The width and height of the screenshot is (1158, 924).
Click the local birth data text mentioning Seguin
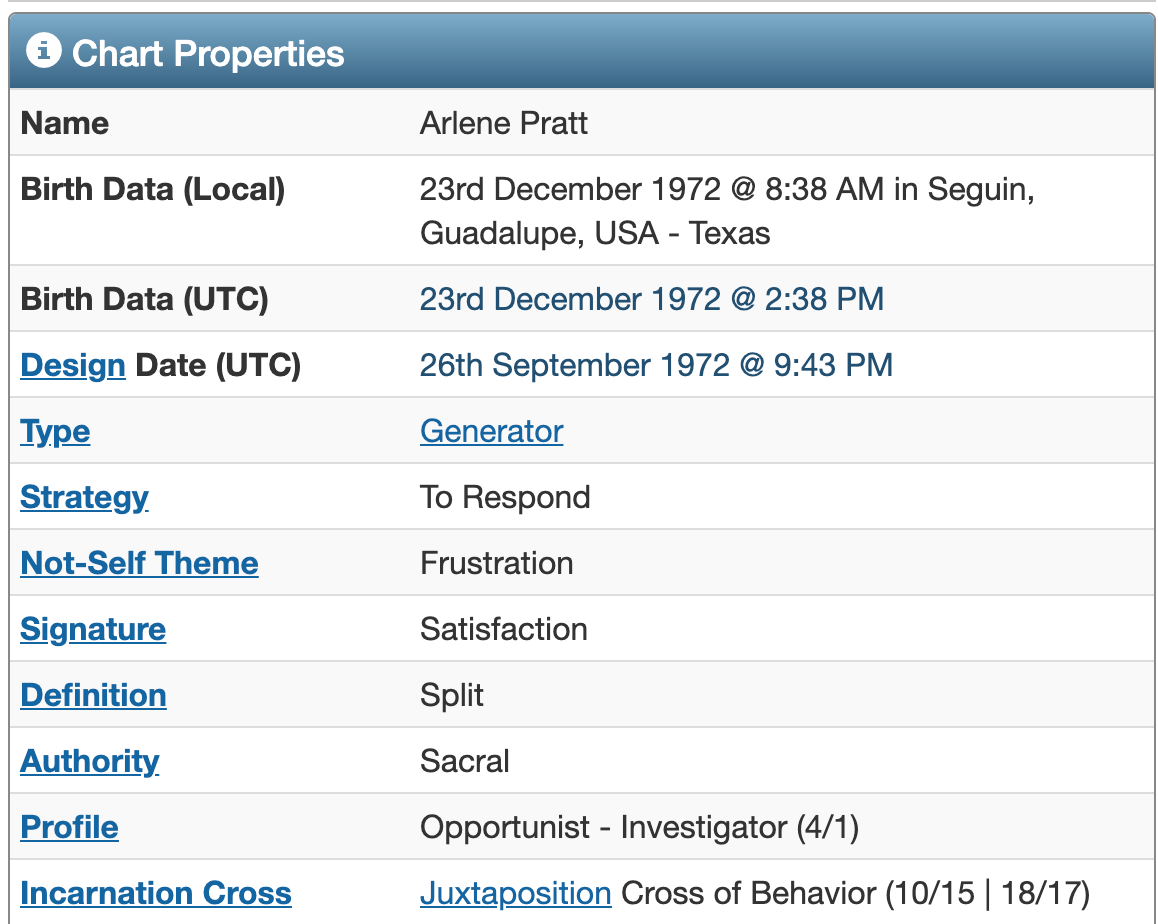[727, 211]
